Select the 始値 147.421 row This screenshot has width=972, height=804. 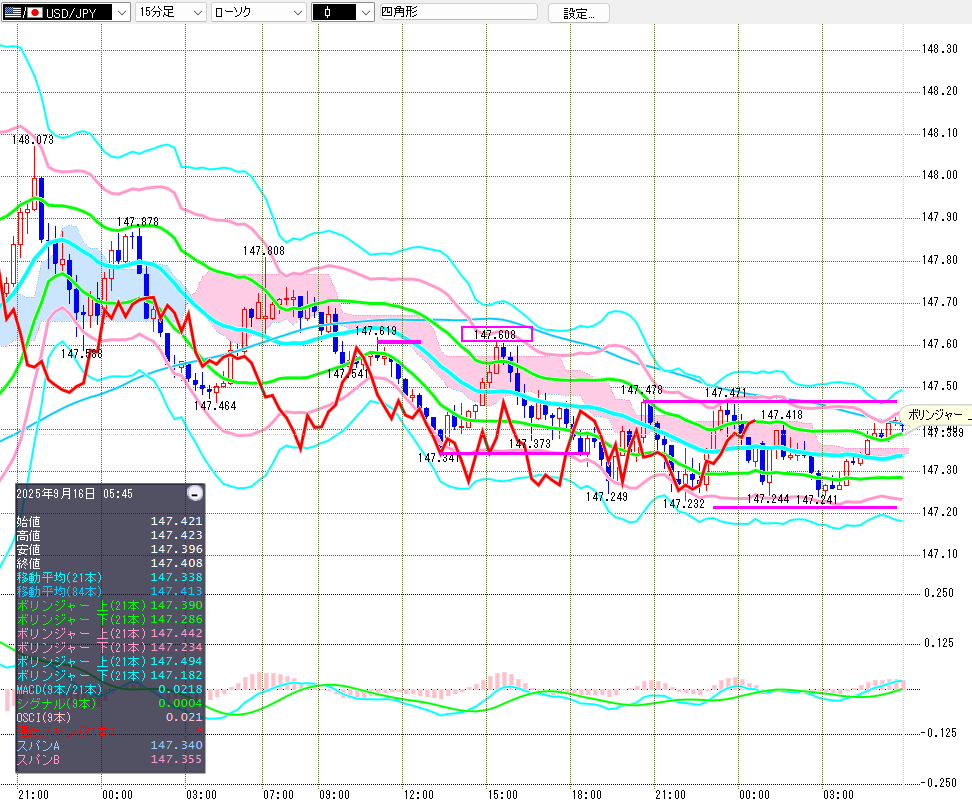pos(110,521)
